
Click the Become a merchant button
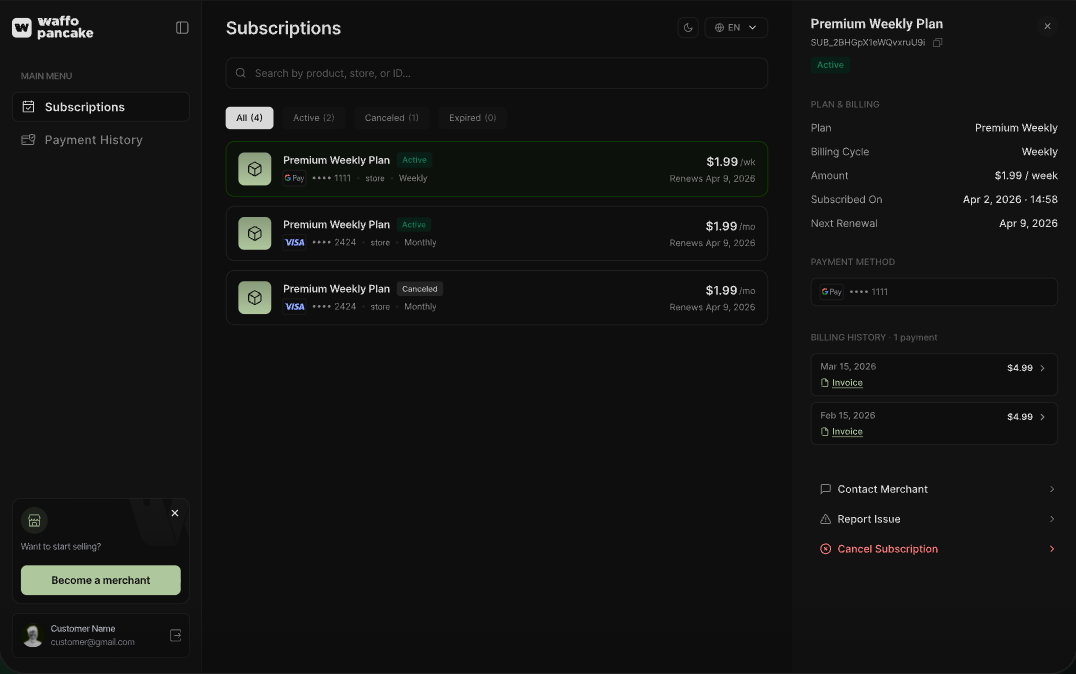click(x=101, y=581)
